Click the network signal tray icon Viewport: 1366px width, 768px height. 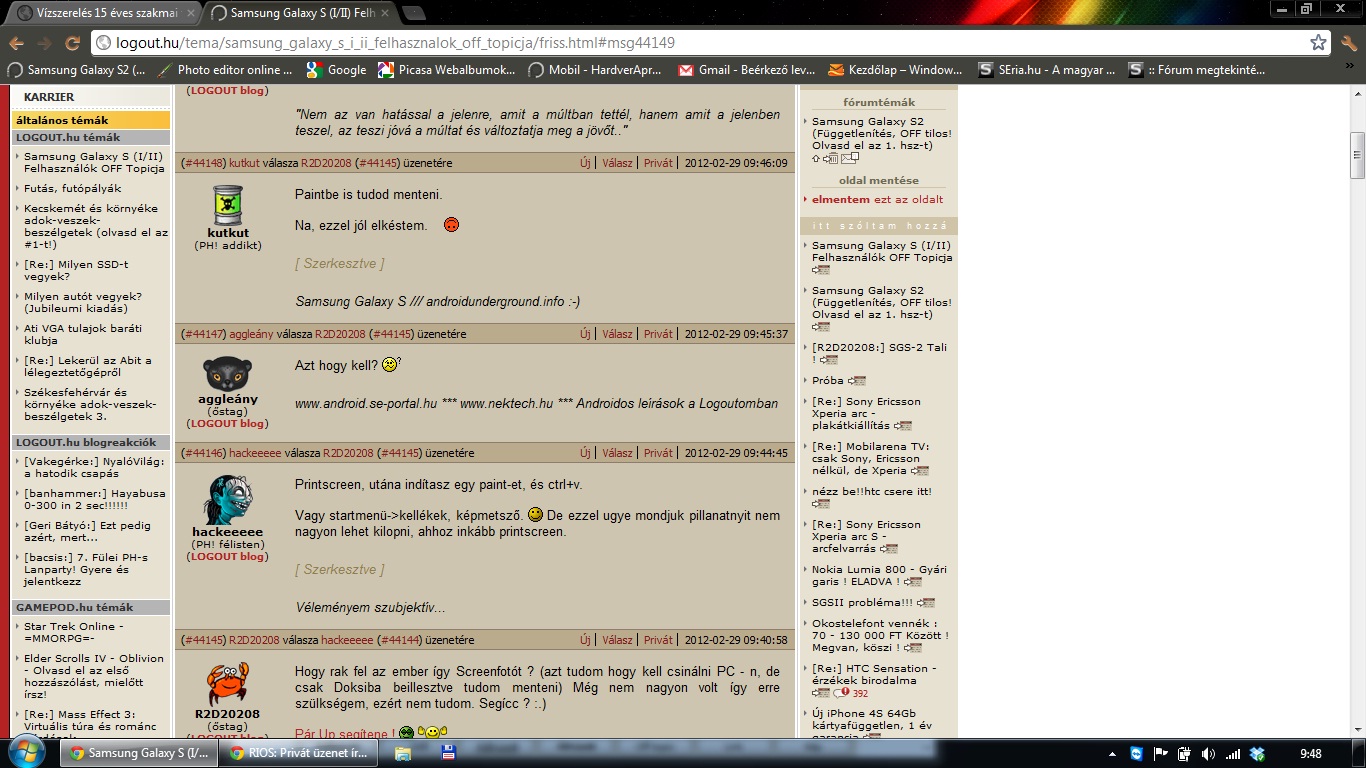1233,754
